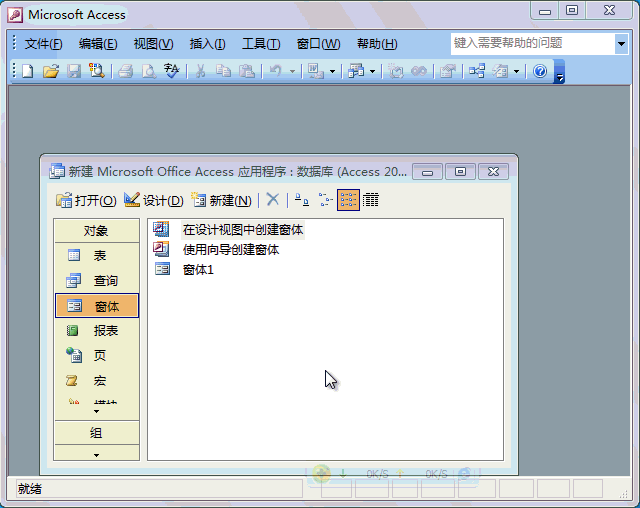Click the 组 group bar

click(96, 433)
